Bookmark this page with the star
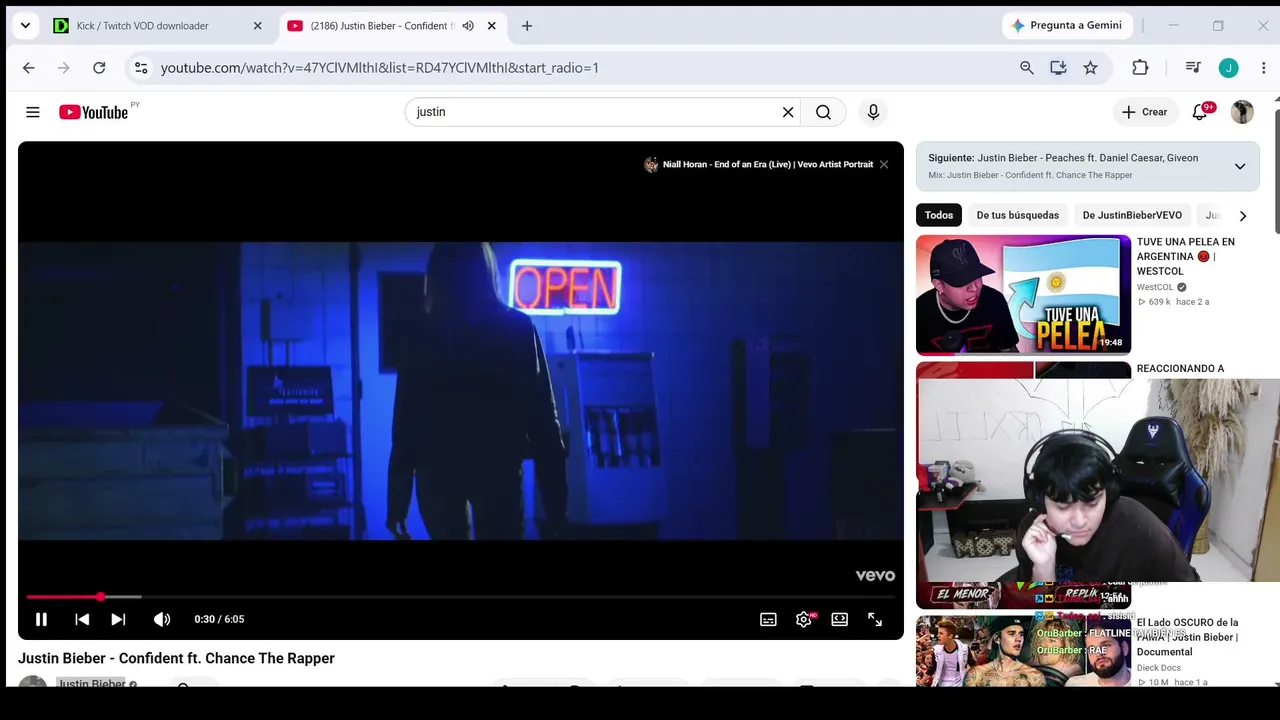The image size is (1280, 720). 1090,68
